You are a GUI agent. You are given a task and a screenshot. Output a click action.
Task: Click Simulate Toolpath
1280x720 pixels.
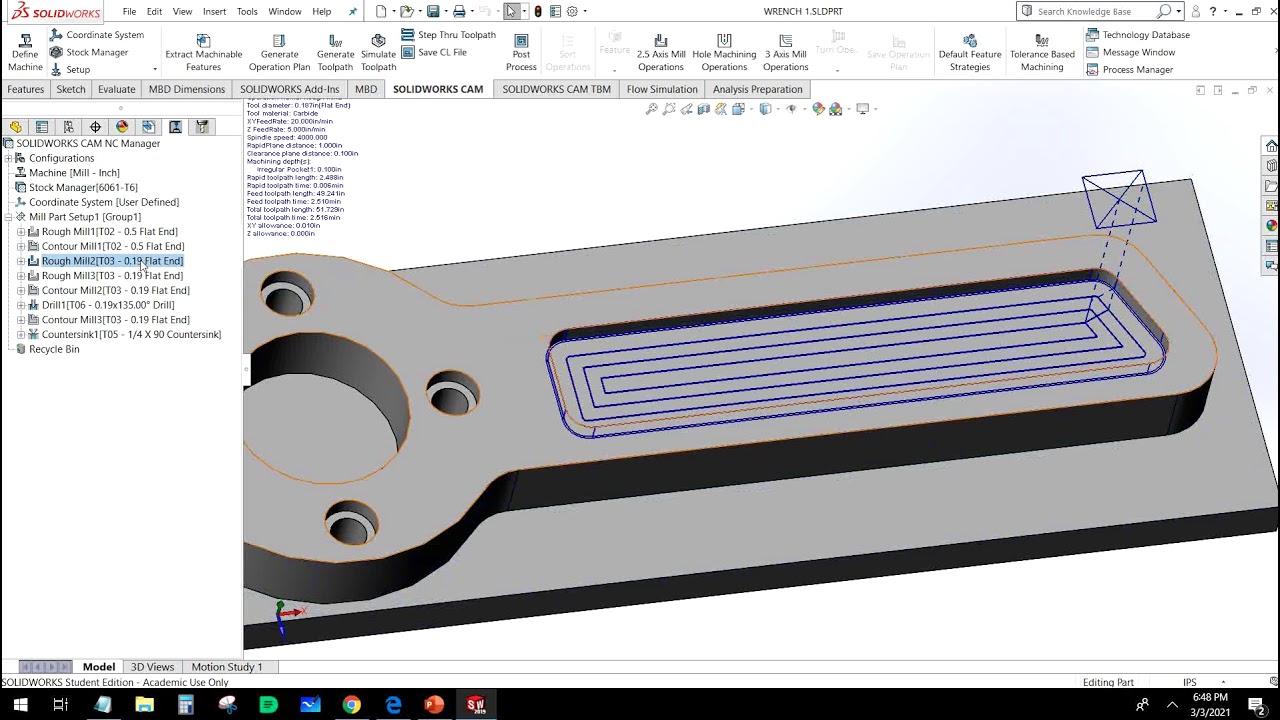(x=378, y=52)
